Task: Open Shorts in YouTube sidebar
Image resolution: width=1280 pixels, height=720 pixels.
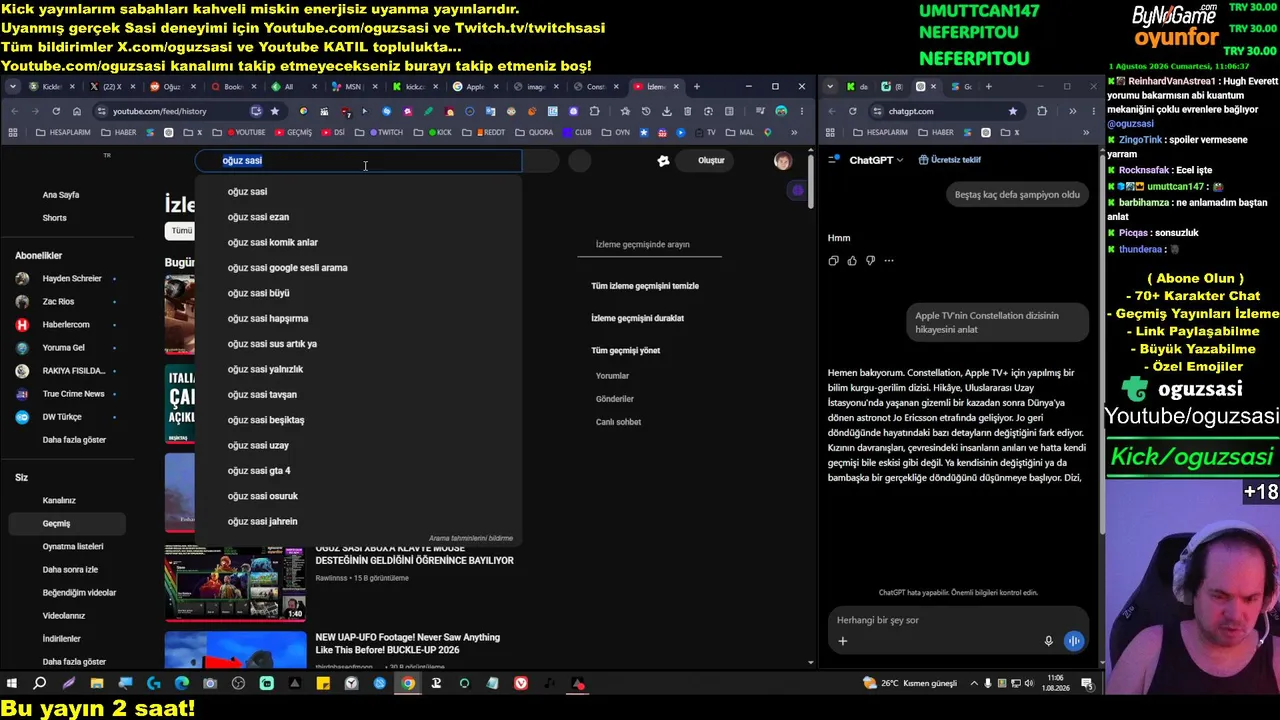Action: (x=55, y=218)
